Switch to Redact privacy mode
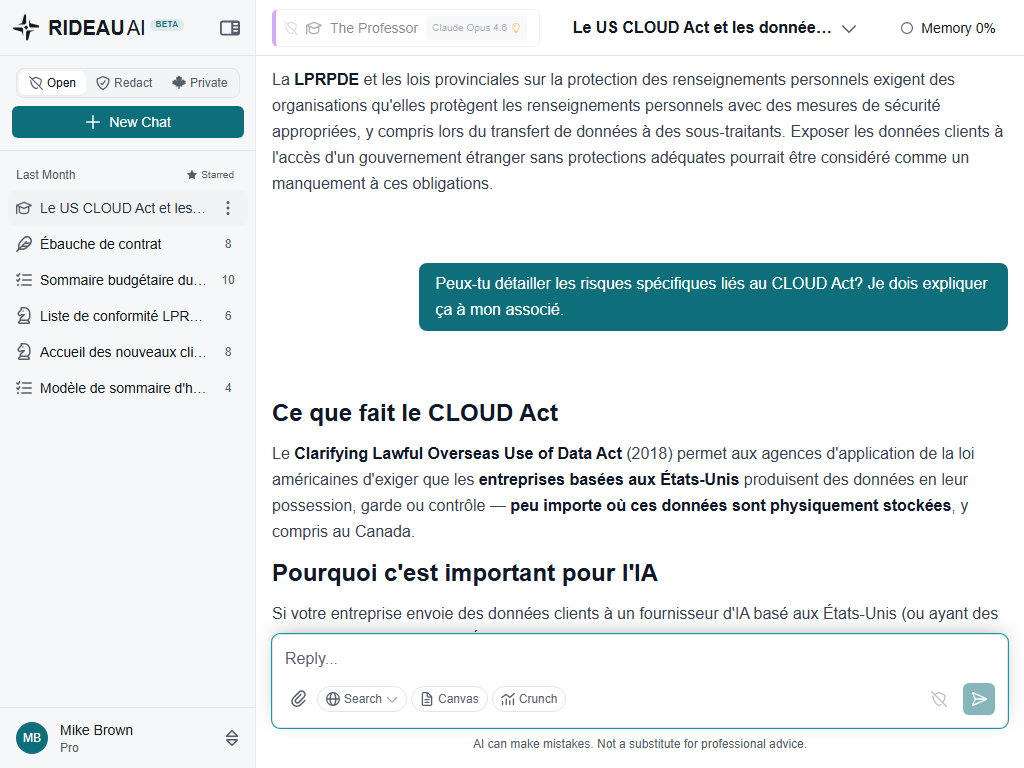Screen dimensions: 1024x768 [124, 83]
